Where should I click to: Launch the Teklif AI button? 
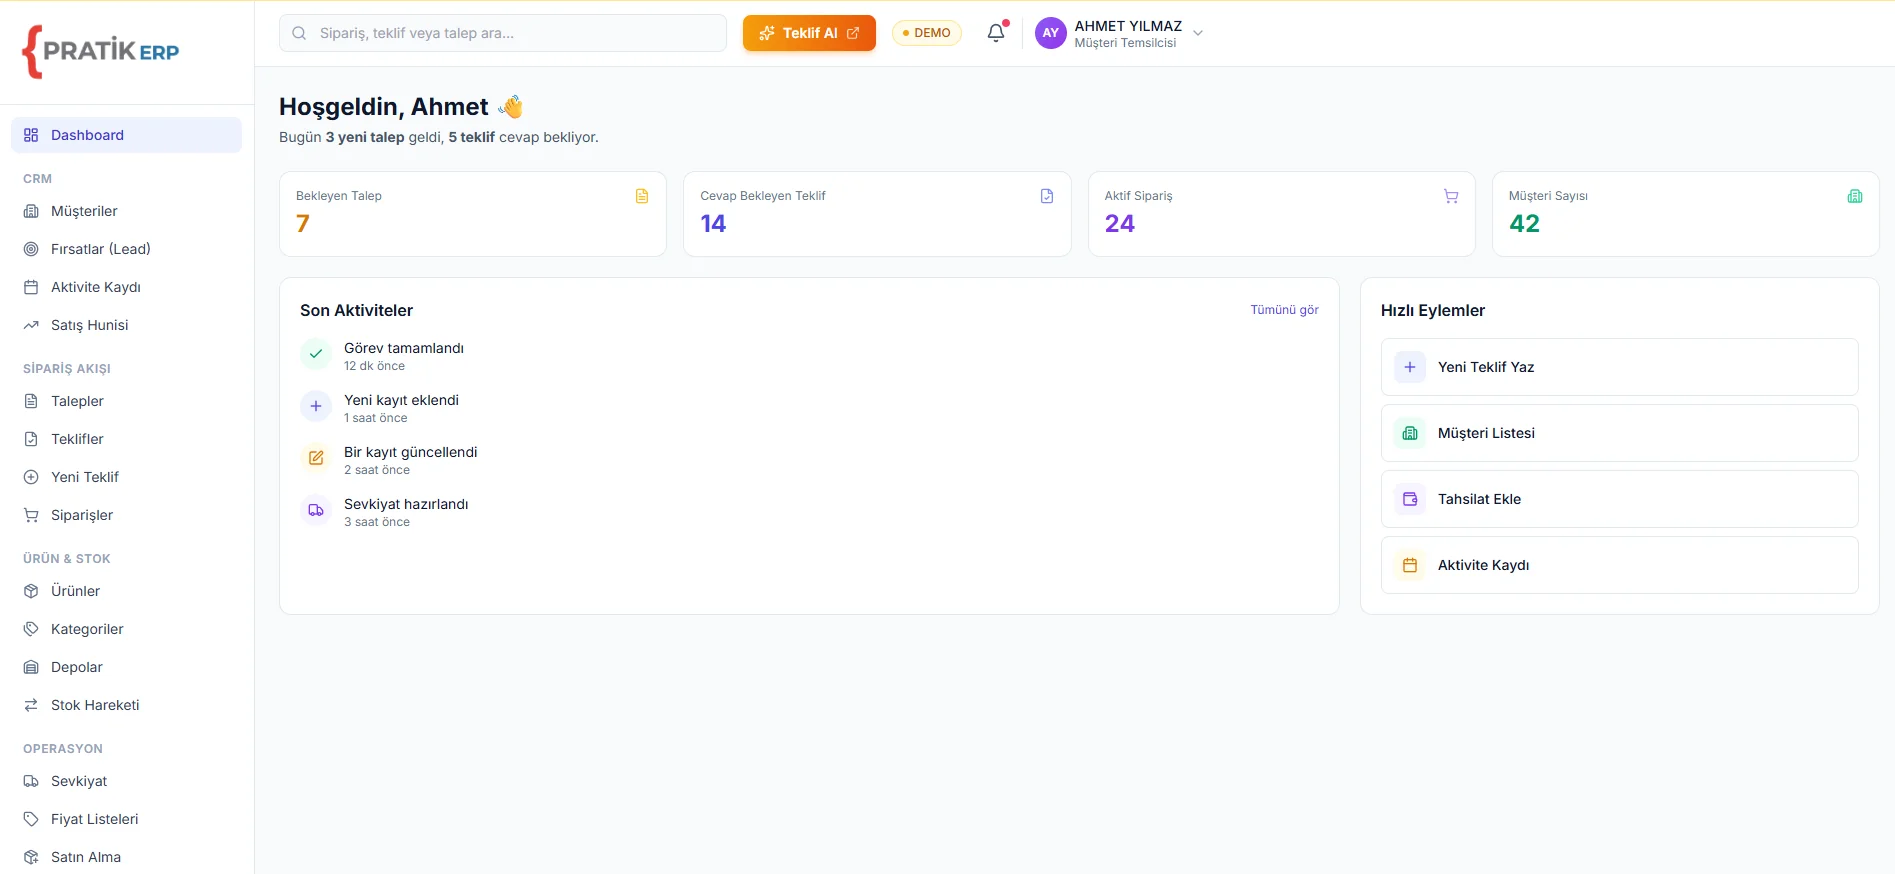(809, 33)
